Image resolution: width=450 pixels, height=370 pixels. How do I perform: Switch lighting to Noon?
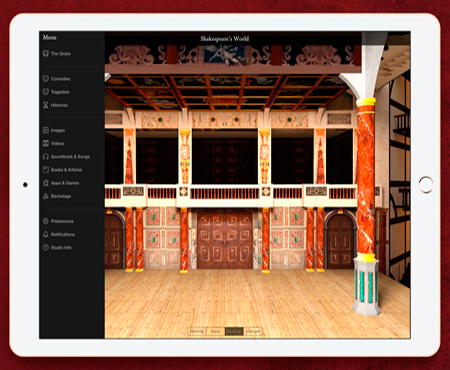point(215,331)
